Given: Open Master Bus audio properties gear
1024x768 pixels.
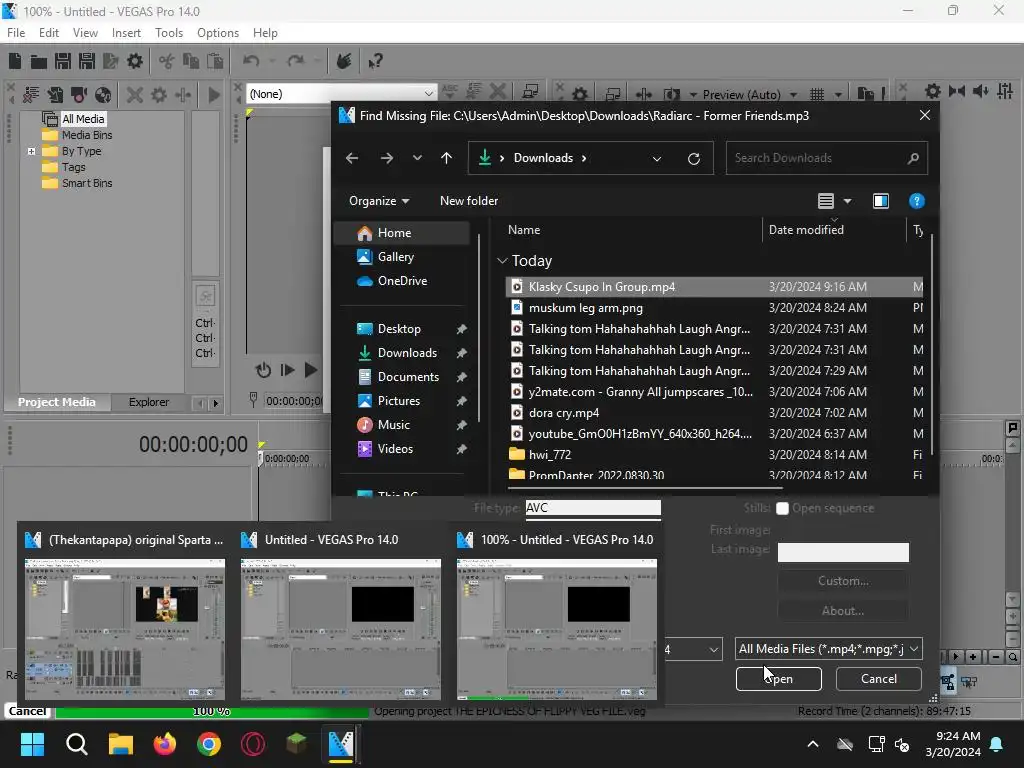Looking at the screenshot, I should click(x=933, y=91).
